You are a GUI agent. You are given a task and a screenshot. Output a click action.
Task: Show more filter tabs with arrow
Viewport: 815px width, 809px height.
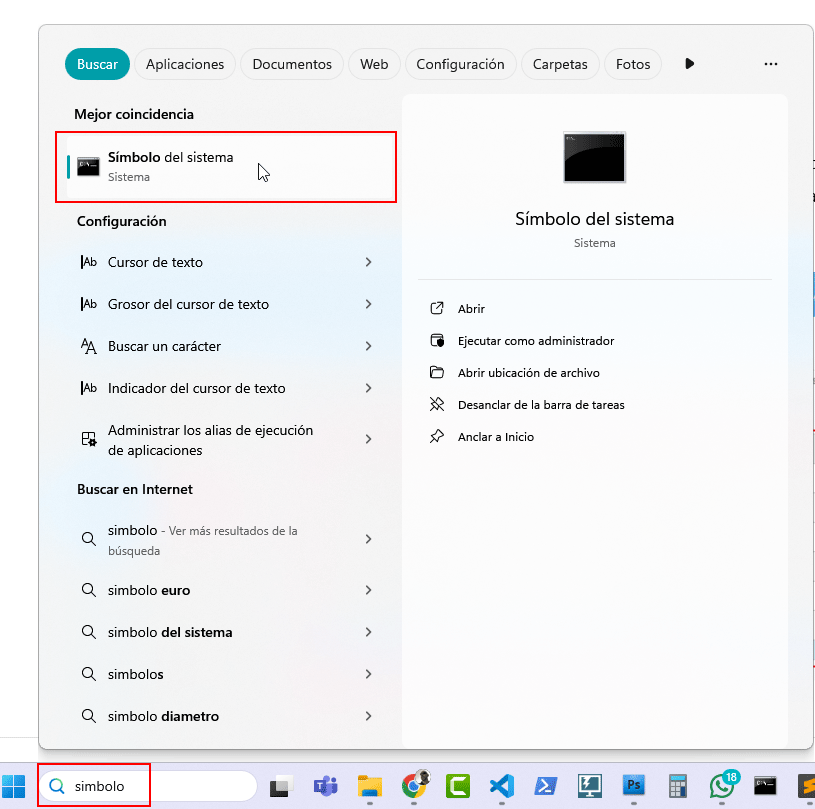point(689,64)
